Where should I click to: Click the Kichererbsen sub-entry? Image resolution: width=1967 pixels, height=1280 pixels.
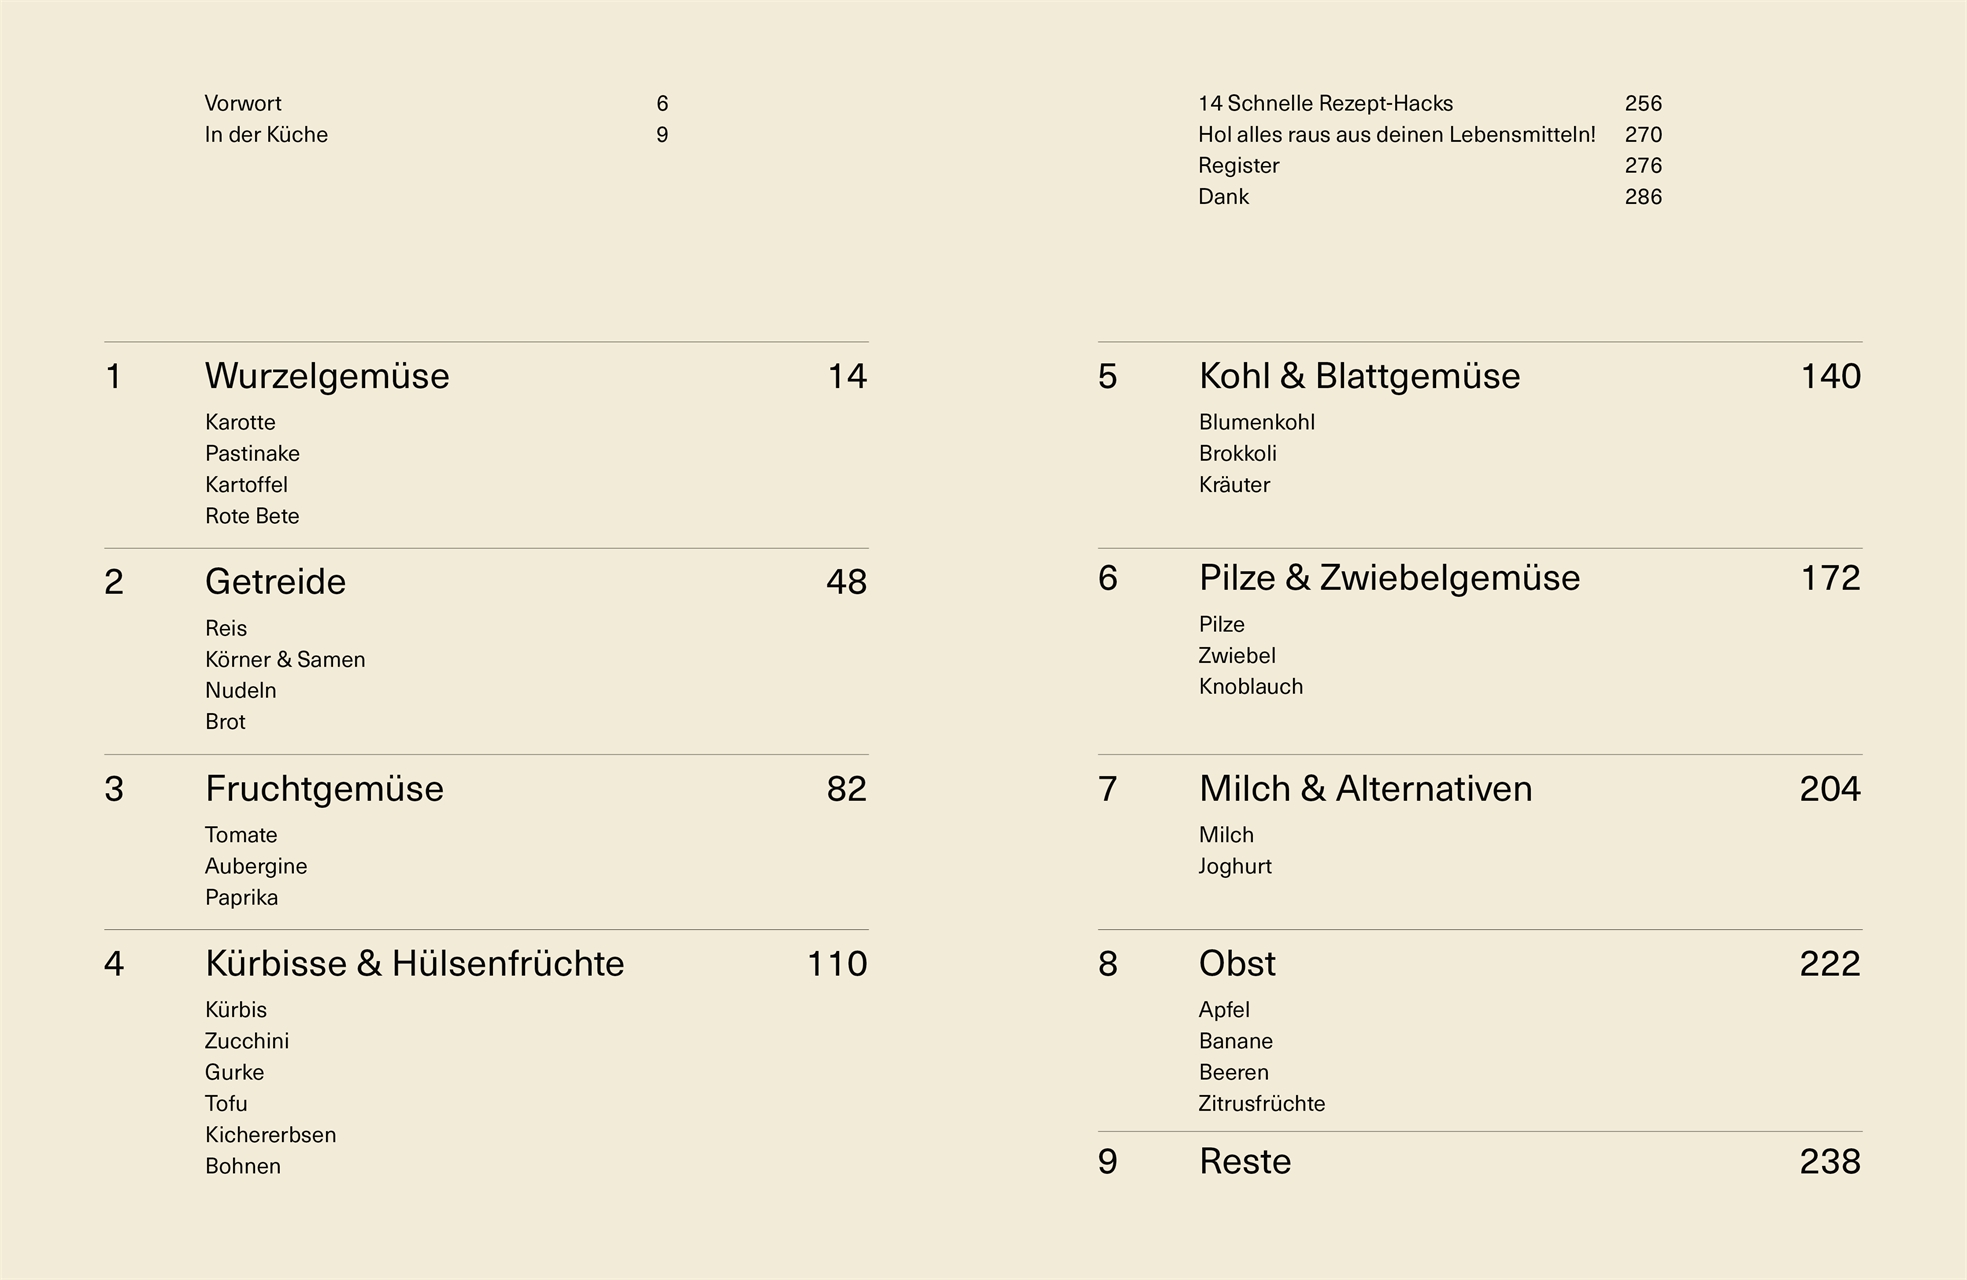tap(270, 1135)
